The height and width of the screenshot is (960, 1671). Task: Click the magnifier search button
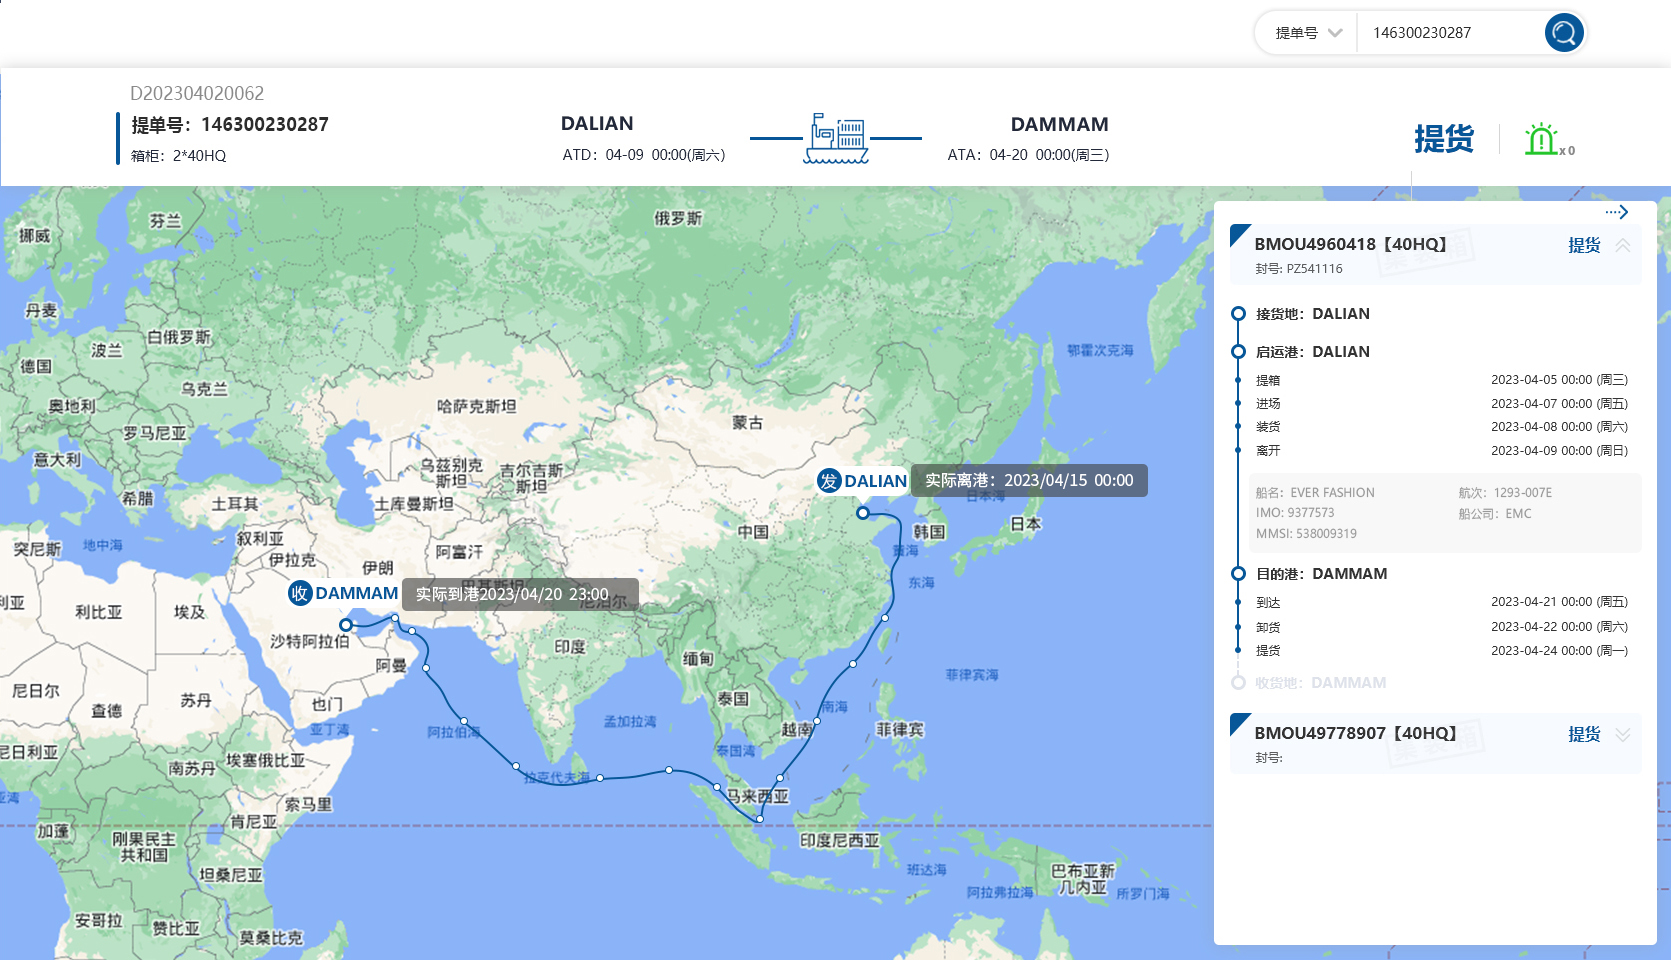(x=1564, y=32)
